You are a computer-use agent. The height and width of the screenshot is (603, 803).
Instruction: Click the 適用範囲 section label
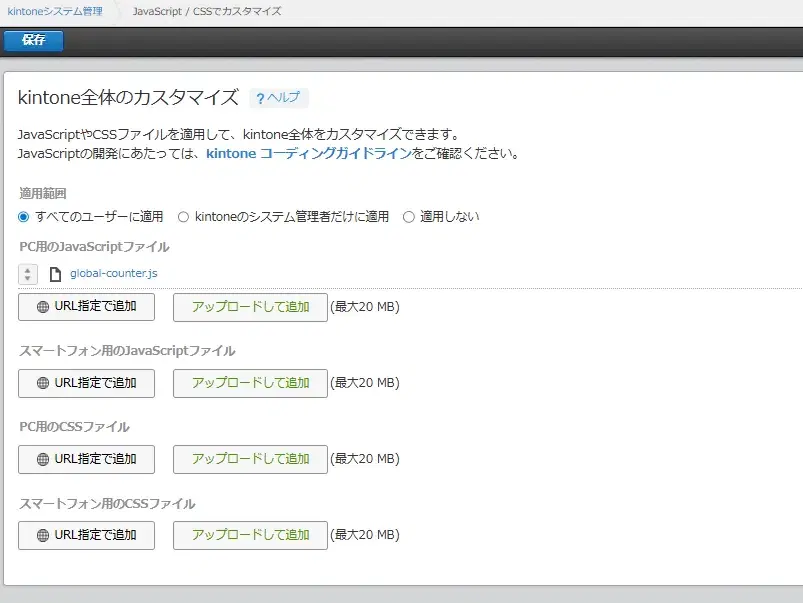tap(43, 194)
